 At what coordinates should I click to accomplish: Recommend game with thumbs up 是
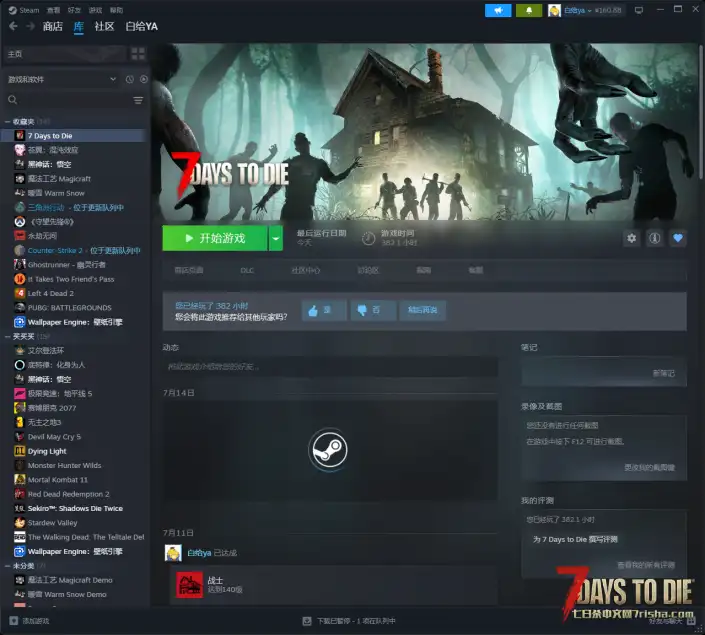click(324, 310)
